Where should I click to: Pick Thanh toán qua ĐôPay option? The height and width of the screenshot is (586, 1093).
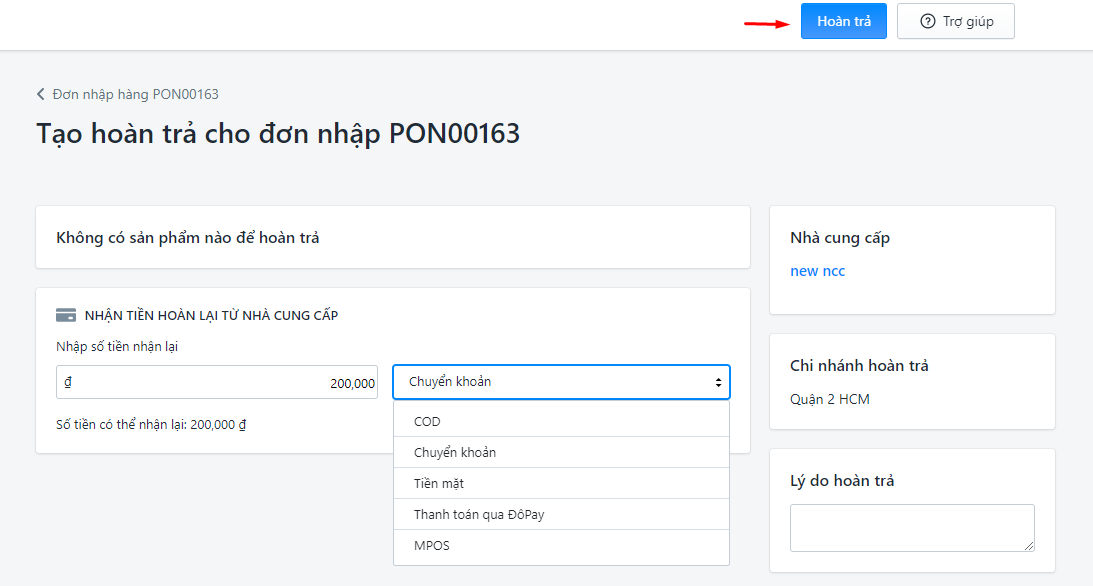[561, 514]
